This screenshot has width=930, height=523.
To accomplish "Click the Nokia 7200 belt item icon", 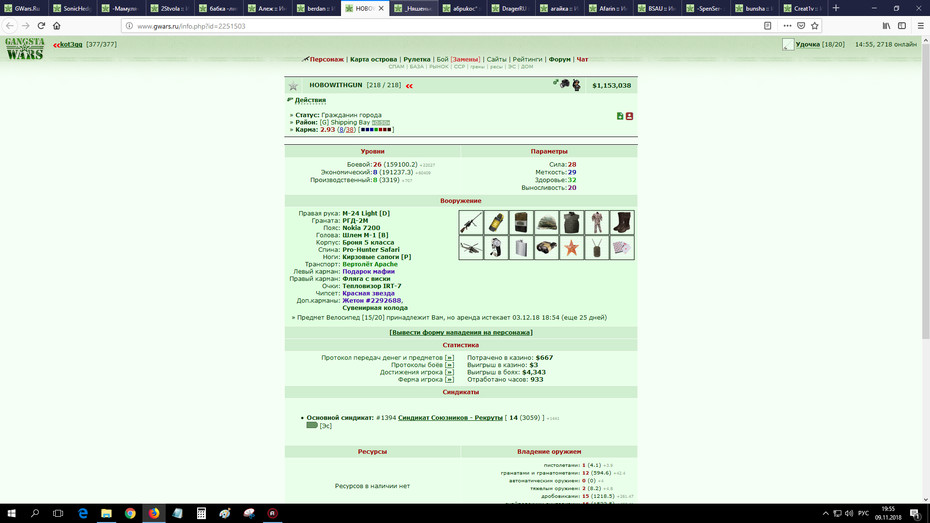I will click(521, 222).
